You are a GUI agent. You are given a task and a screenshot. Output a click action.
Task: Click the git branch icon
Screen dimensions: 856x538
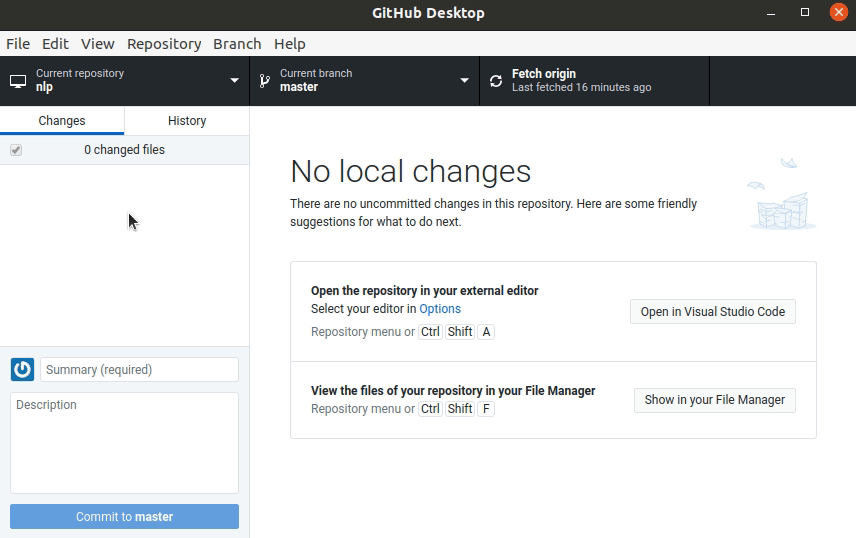(265, 81)
